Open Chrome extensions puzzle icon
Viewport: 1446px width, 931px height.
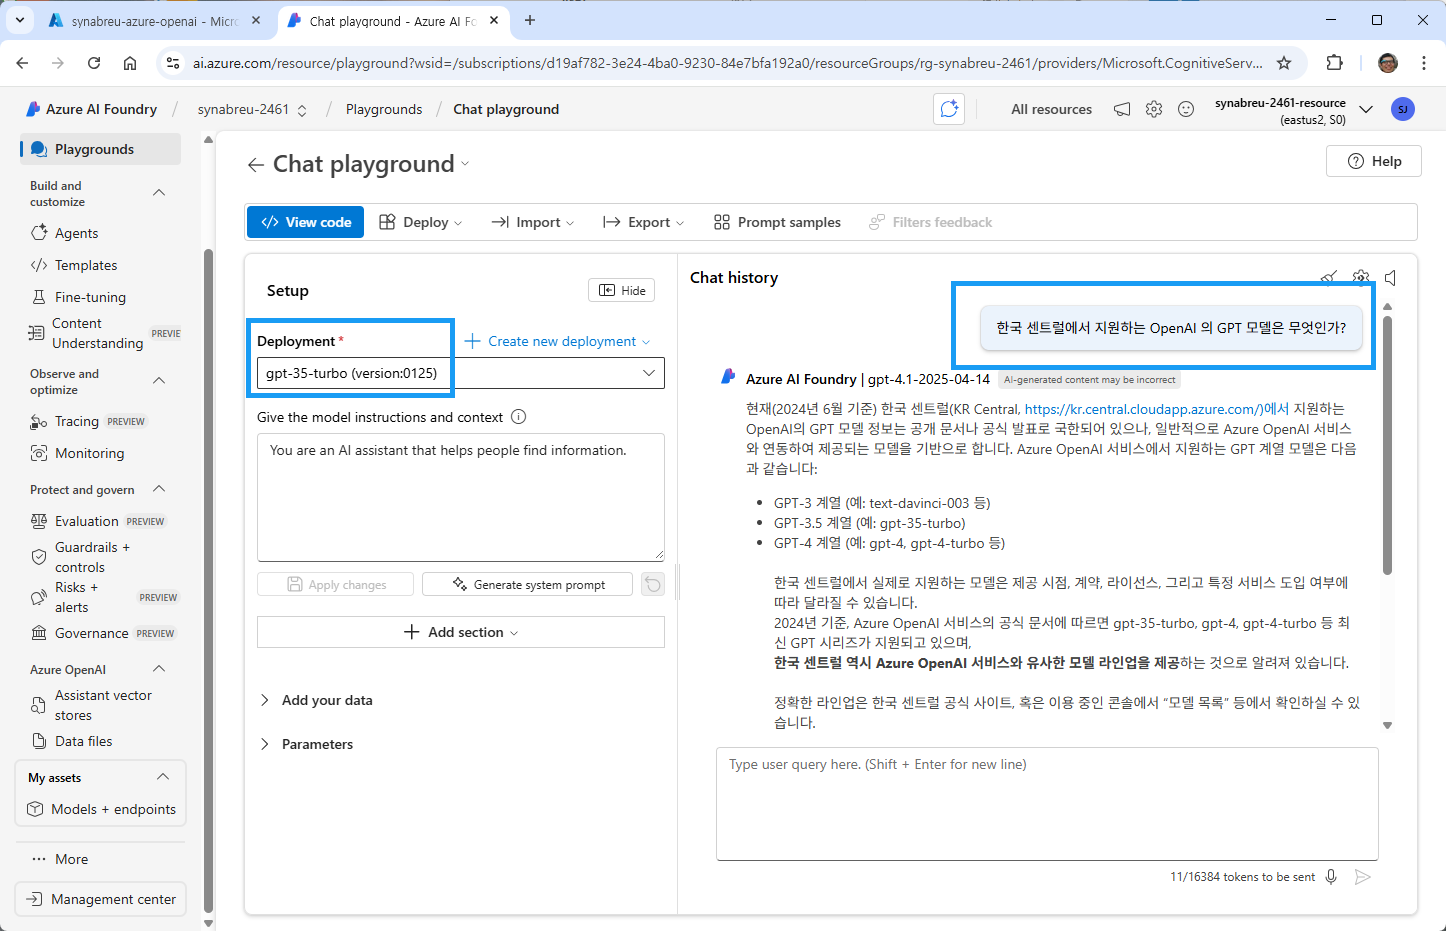click(1334, 63)
